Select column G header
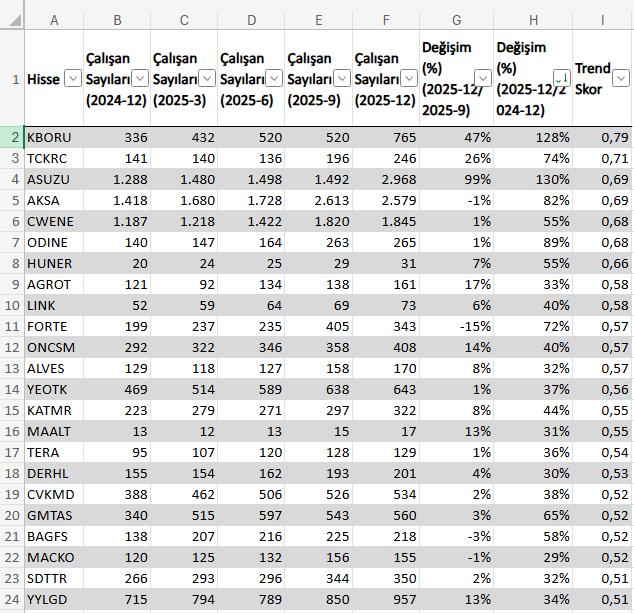Viewport: 634px width, 613px height. pos(456,20)
